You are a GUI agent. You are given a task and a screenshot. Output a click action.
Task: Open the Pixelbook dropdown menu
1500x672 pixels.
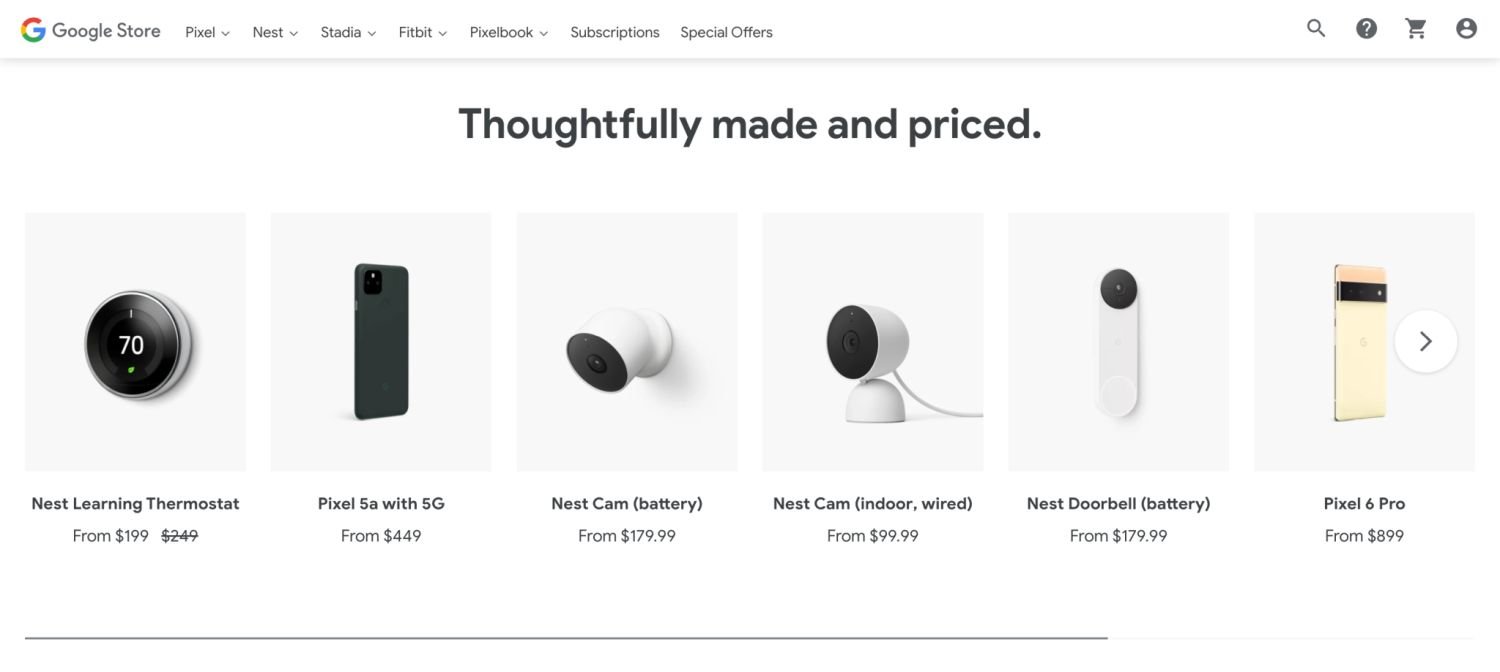(509, 32)
